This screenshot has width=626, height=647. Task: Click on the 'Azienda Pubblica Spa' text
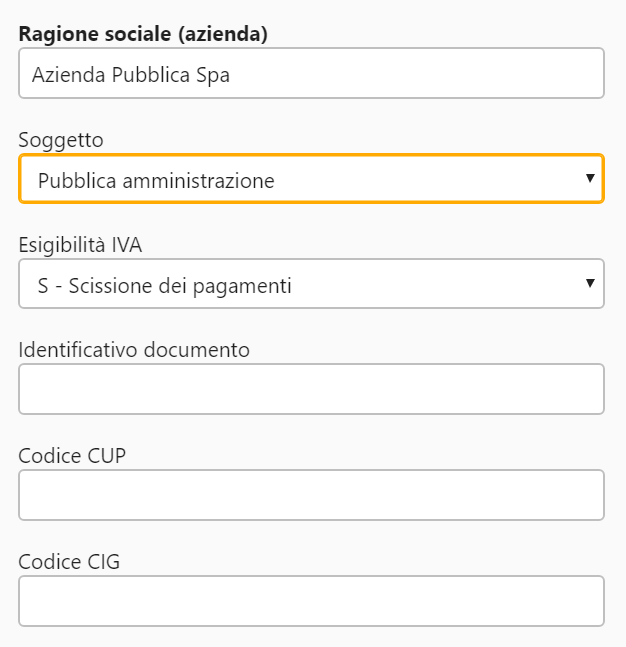131,75
